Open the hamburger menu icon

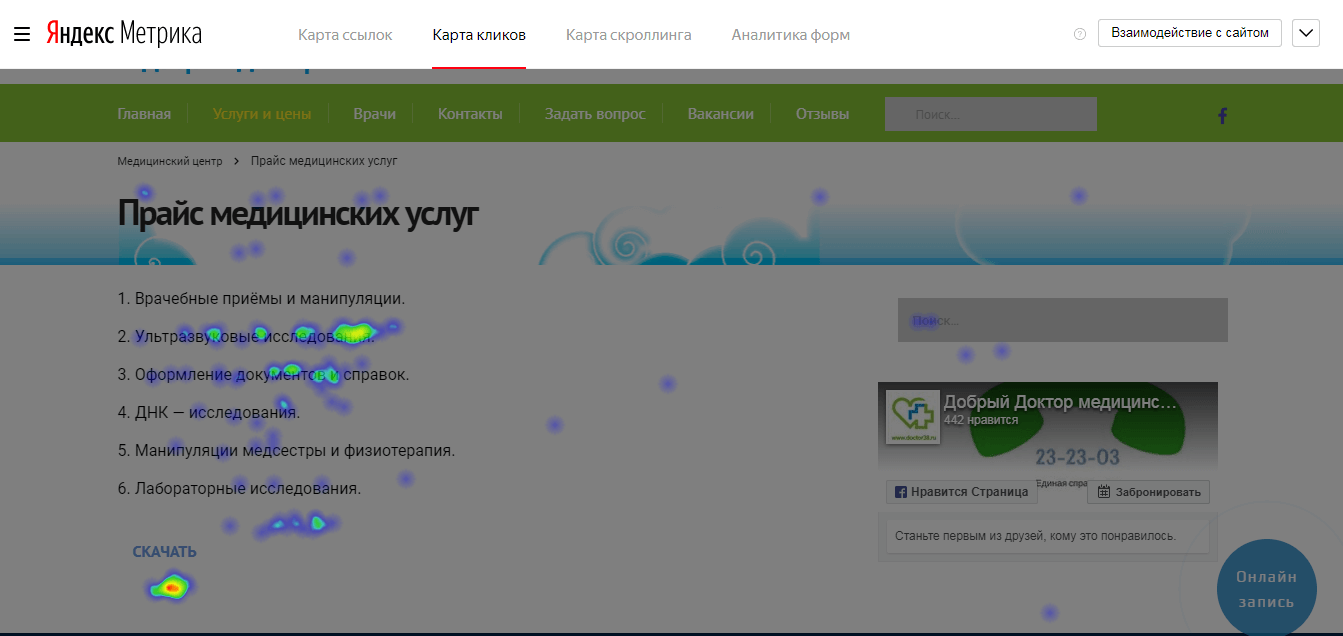click(x=22, y=34)
